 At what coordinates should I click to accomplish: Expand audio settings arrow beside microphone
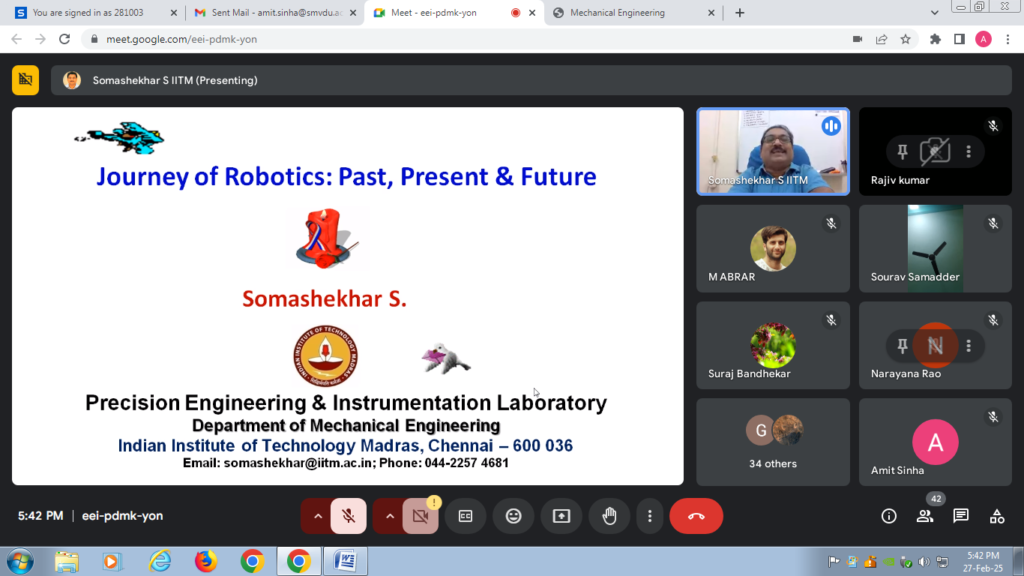pyautogui.click(x=317, y=516)
